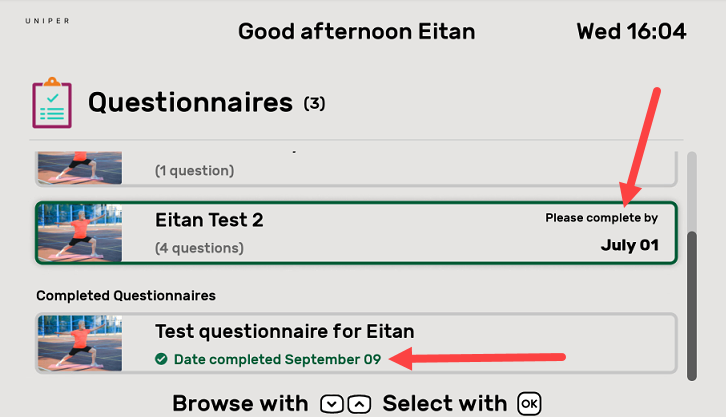Open the Eitan Test 2 questionnaire
The image size is (726, 417).
coord(355,233)
